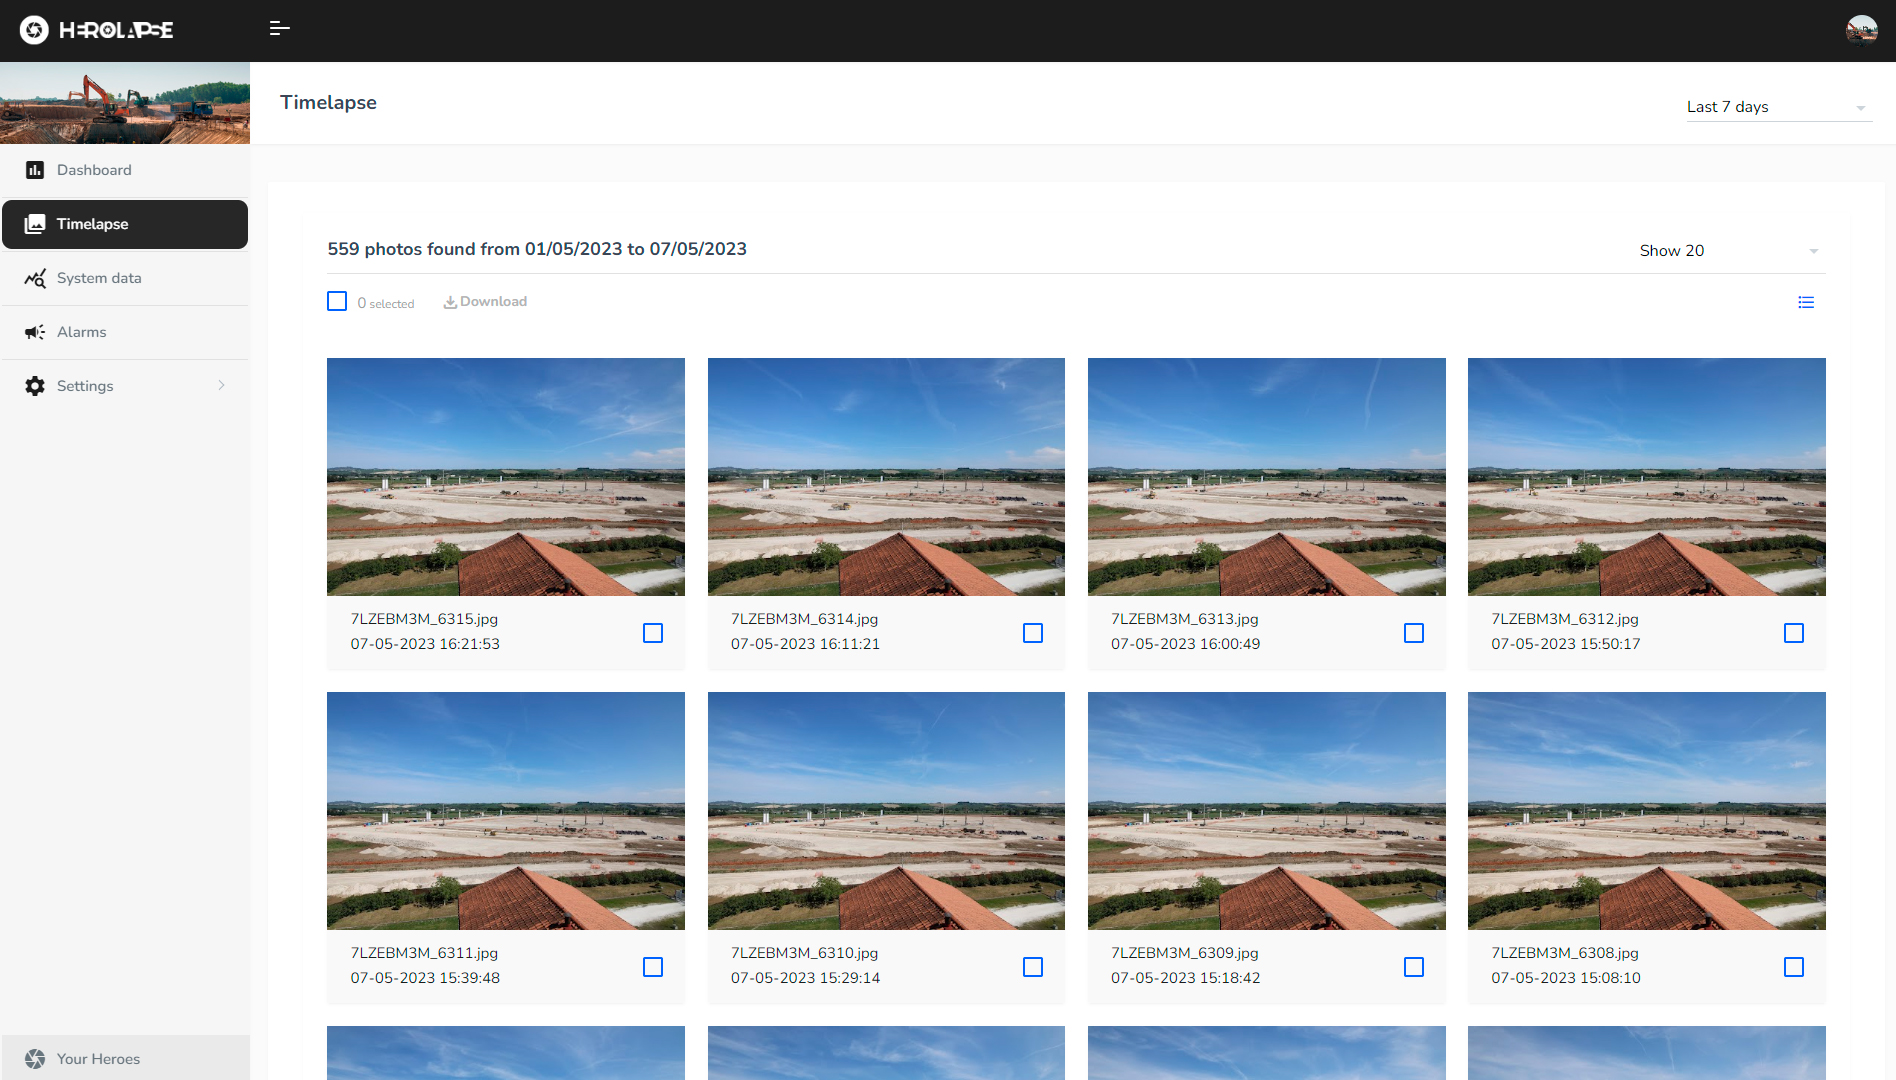This screenshot has width=1896, height=1080.
Task: Click the 559 photos found summary text
Action: coord(537,249)
